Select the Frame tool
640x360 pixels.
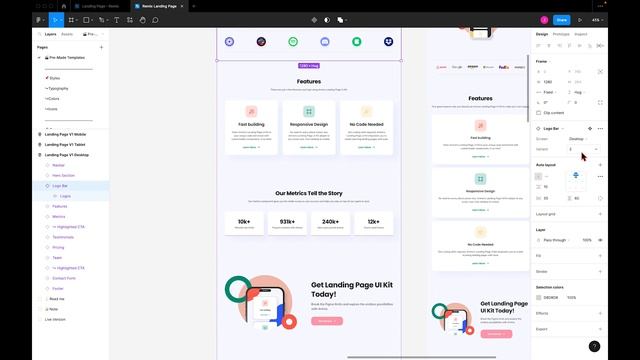coord(71,20)
